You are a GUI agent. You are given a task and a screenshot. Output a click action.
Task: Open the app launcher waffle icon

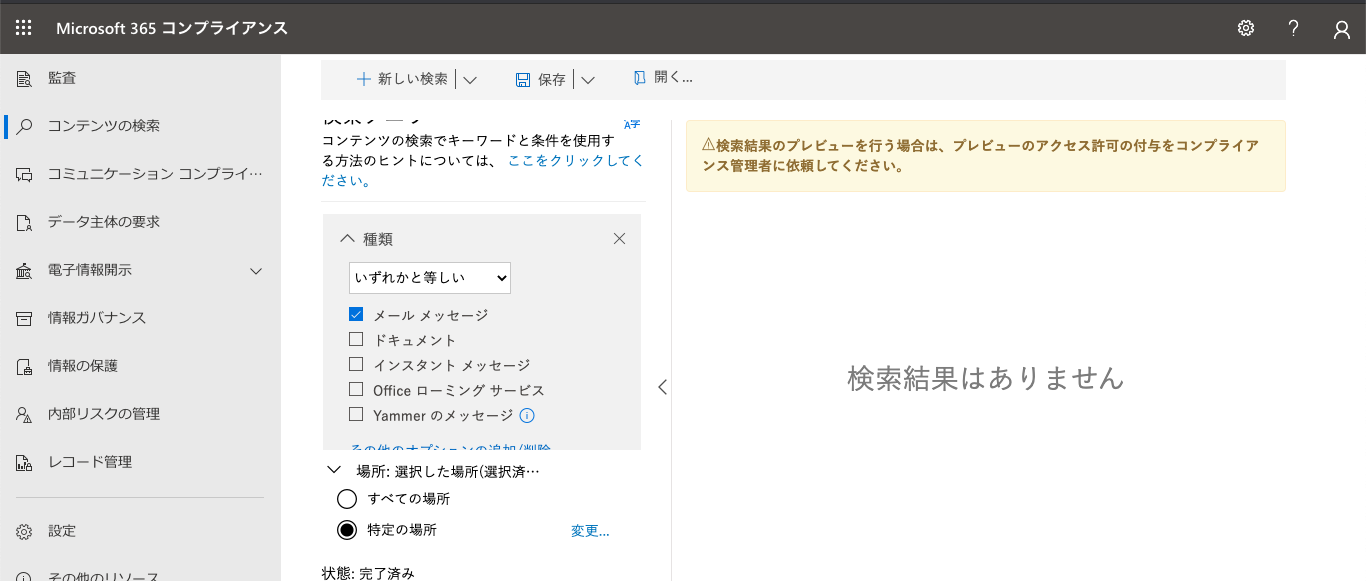tap(24, 28)
